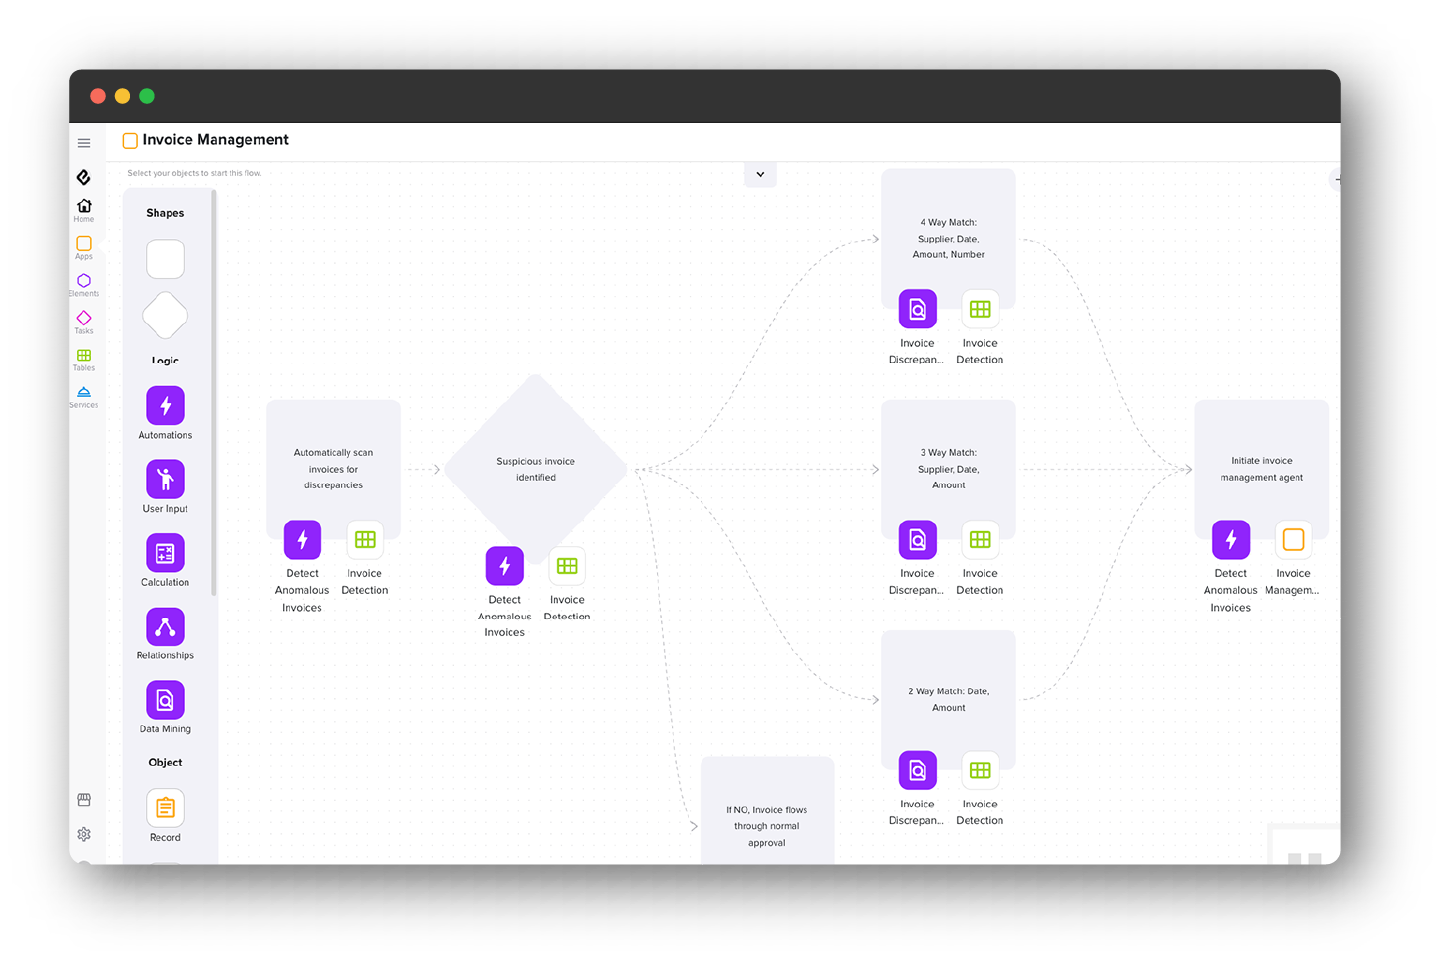Click Invoice Detection icon under 2 Way Match
The height and width of the screenshot is (967, 1444).
click(980, 770)
